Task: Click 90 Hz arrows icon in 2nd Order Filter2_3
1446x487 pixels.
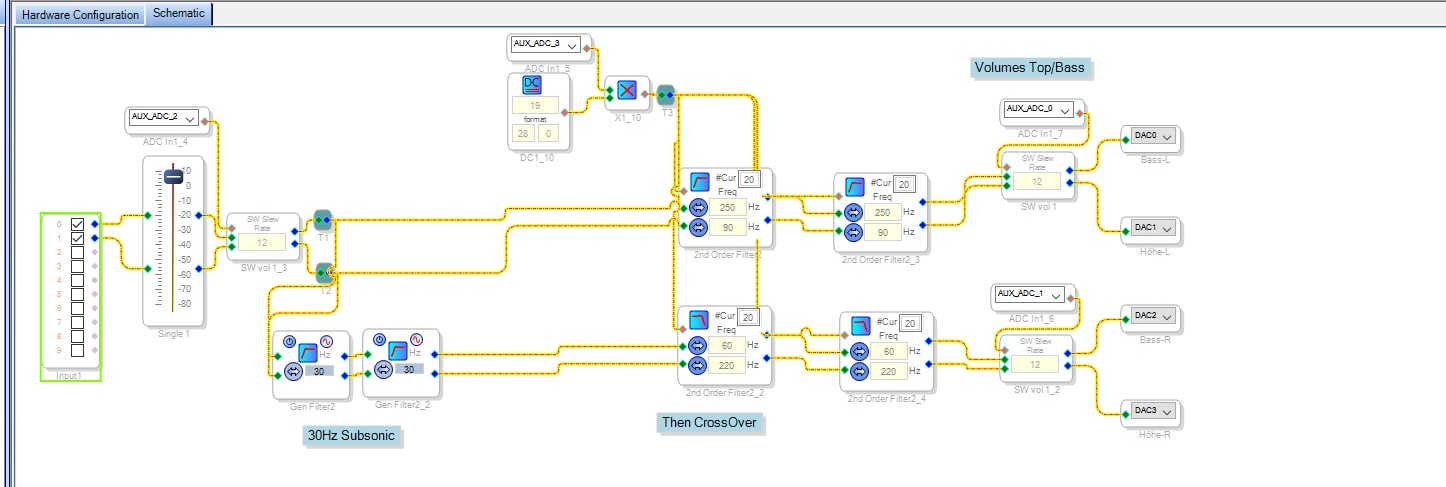Action: tap(853, 231)
